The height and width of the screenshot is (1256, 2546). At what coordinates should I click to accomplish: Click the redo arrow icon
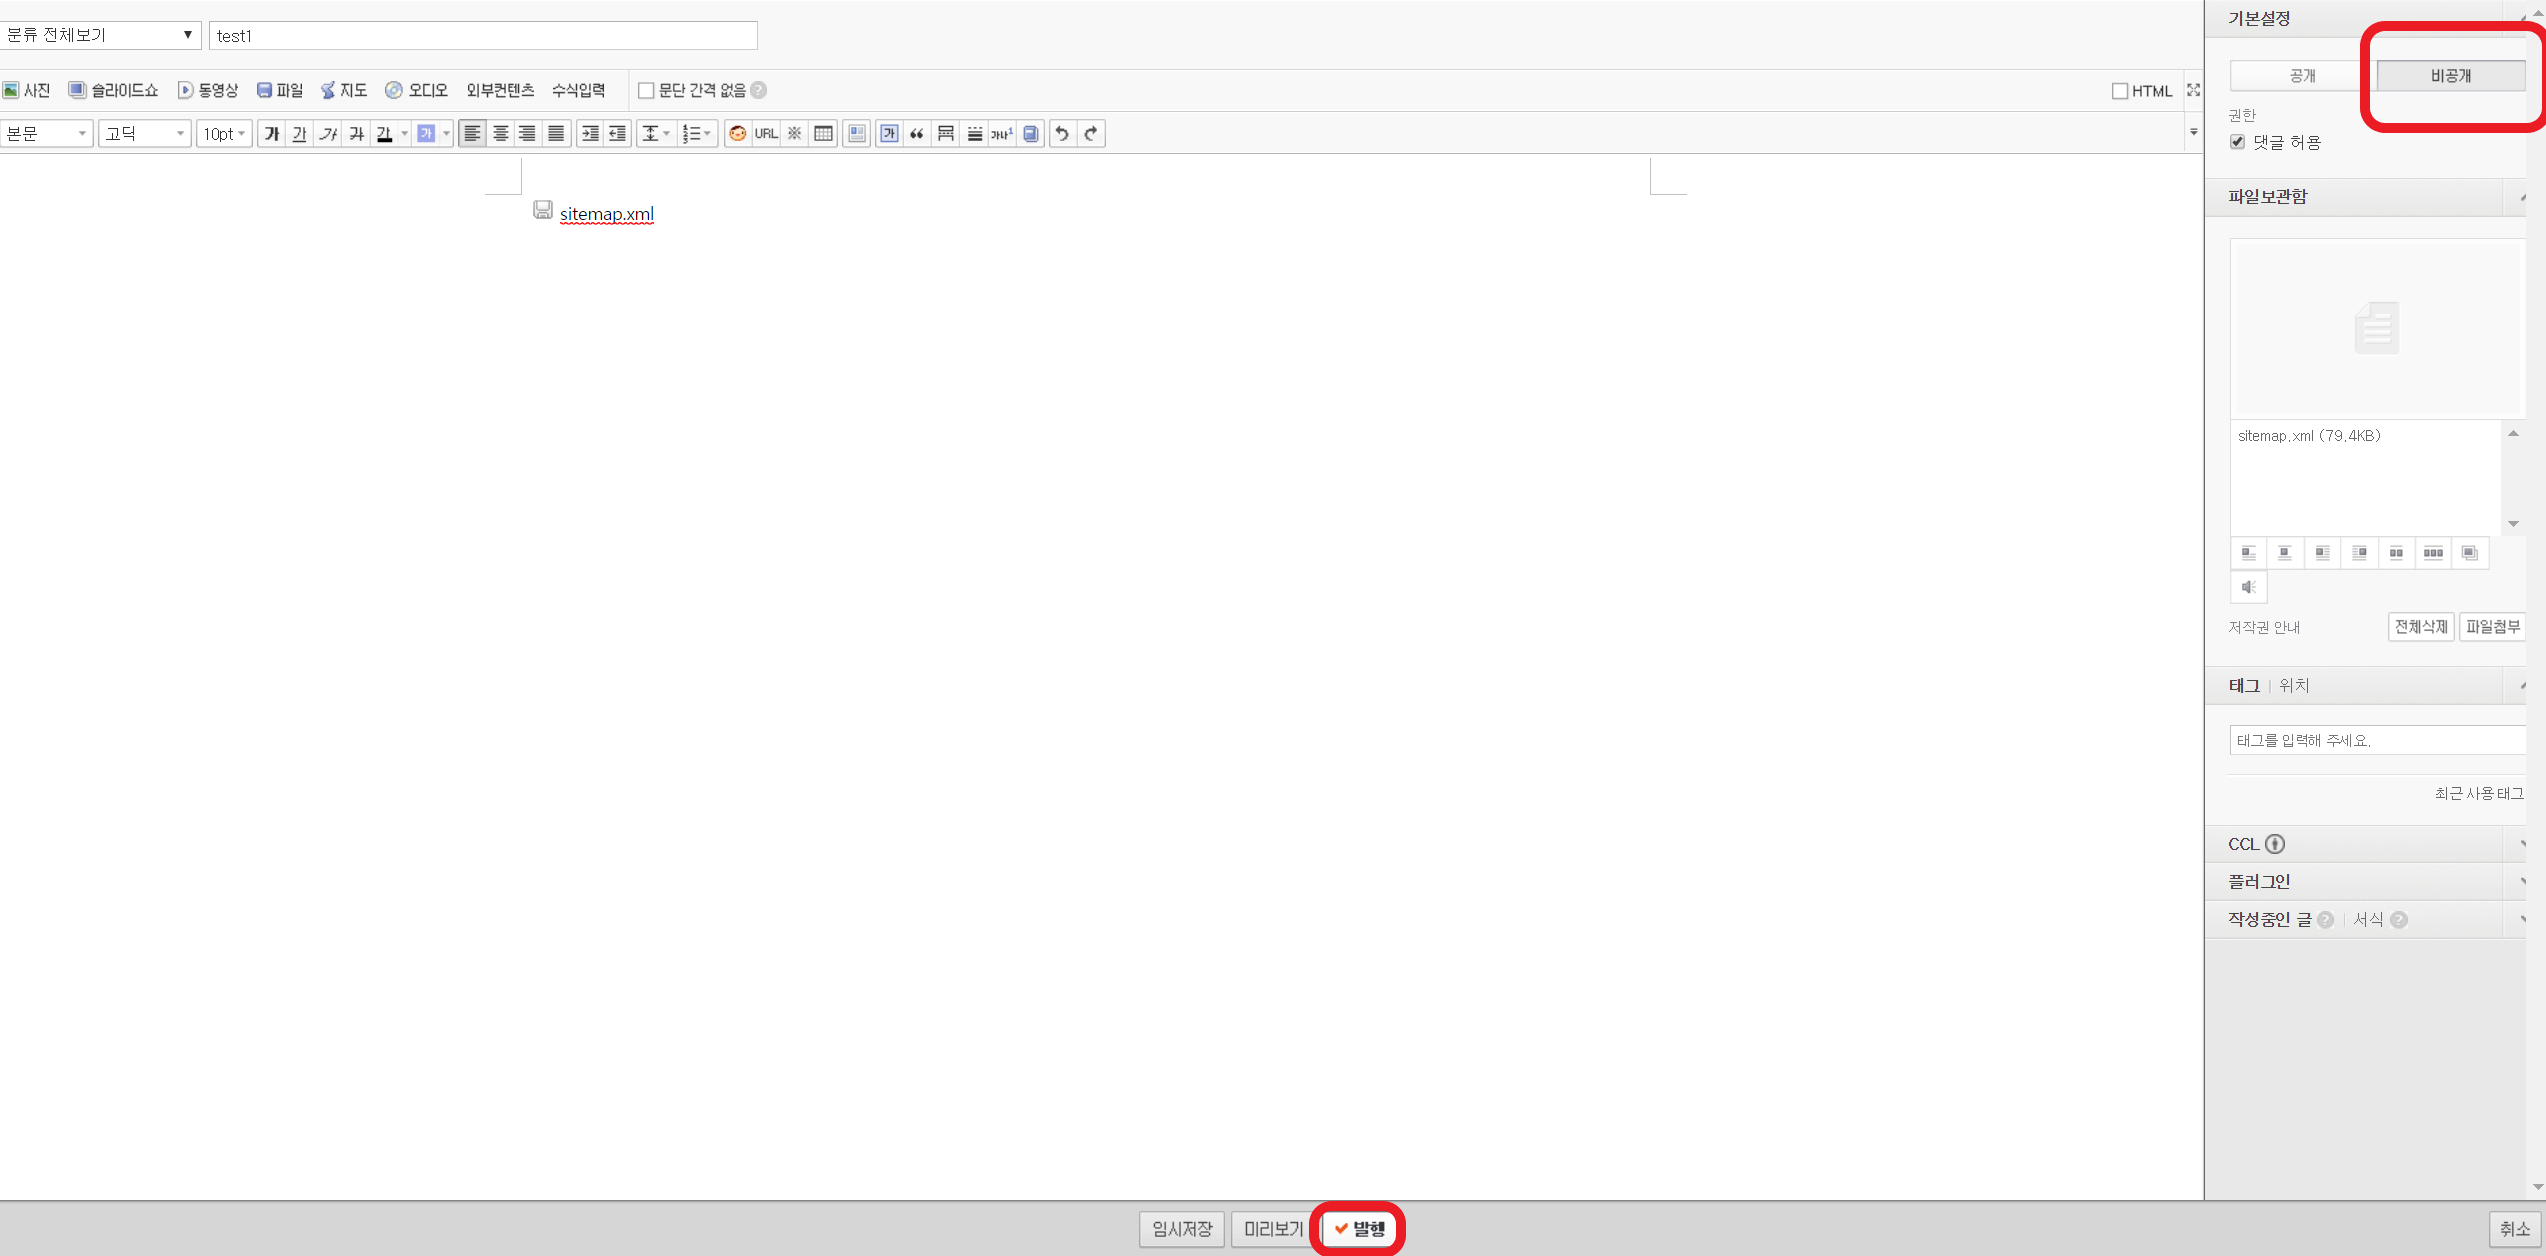1091,134
